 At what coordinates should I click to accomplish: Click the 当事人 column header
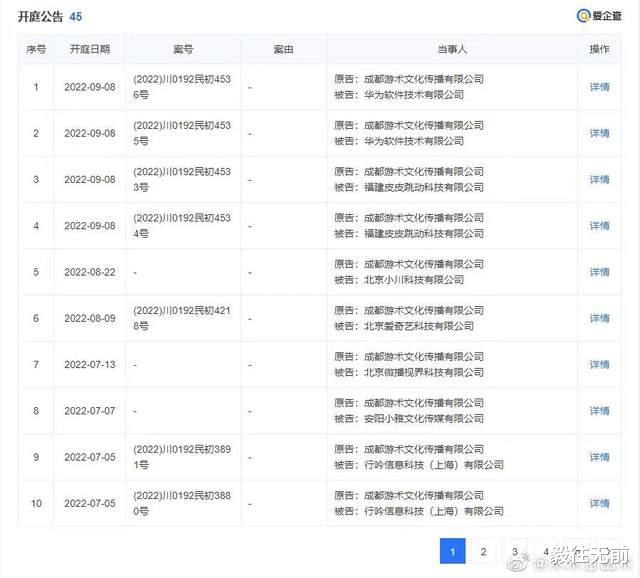pyautogui.click(x=452, y=49)
